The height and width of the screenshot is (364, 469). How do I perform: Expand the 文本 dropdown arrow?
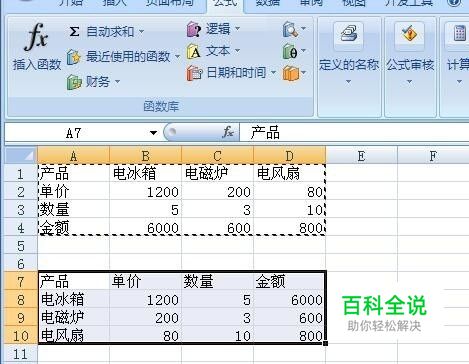237,51
